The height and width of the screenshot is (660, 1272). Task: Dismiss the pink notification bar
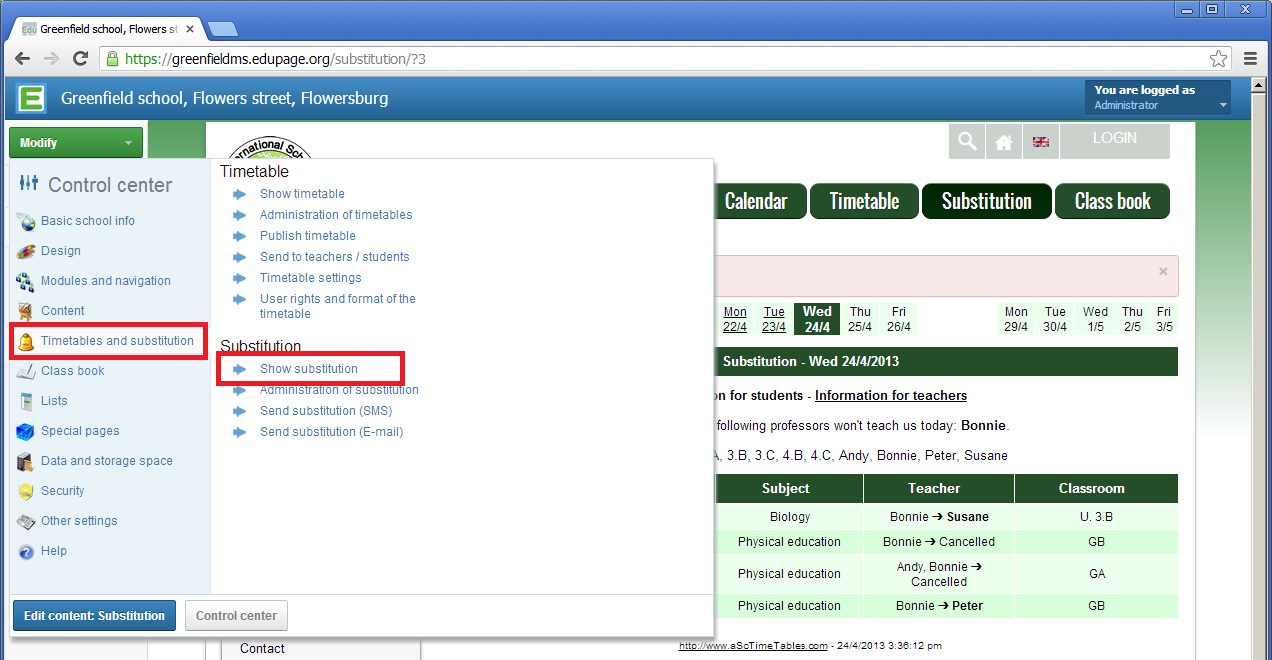pos(1162,271)
